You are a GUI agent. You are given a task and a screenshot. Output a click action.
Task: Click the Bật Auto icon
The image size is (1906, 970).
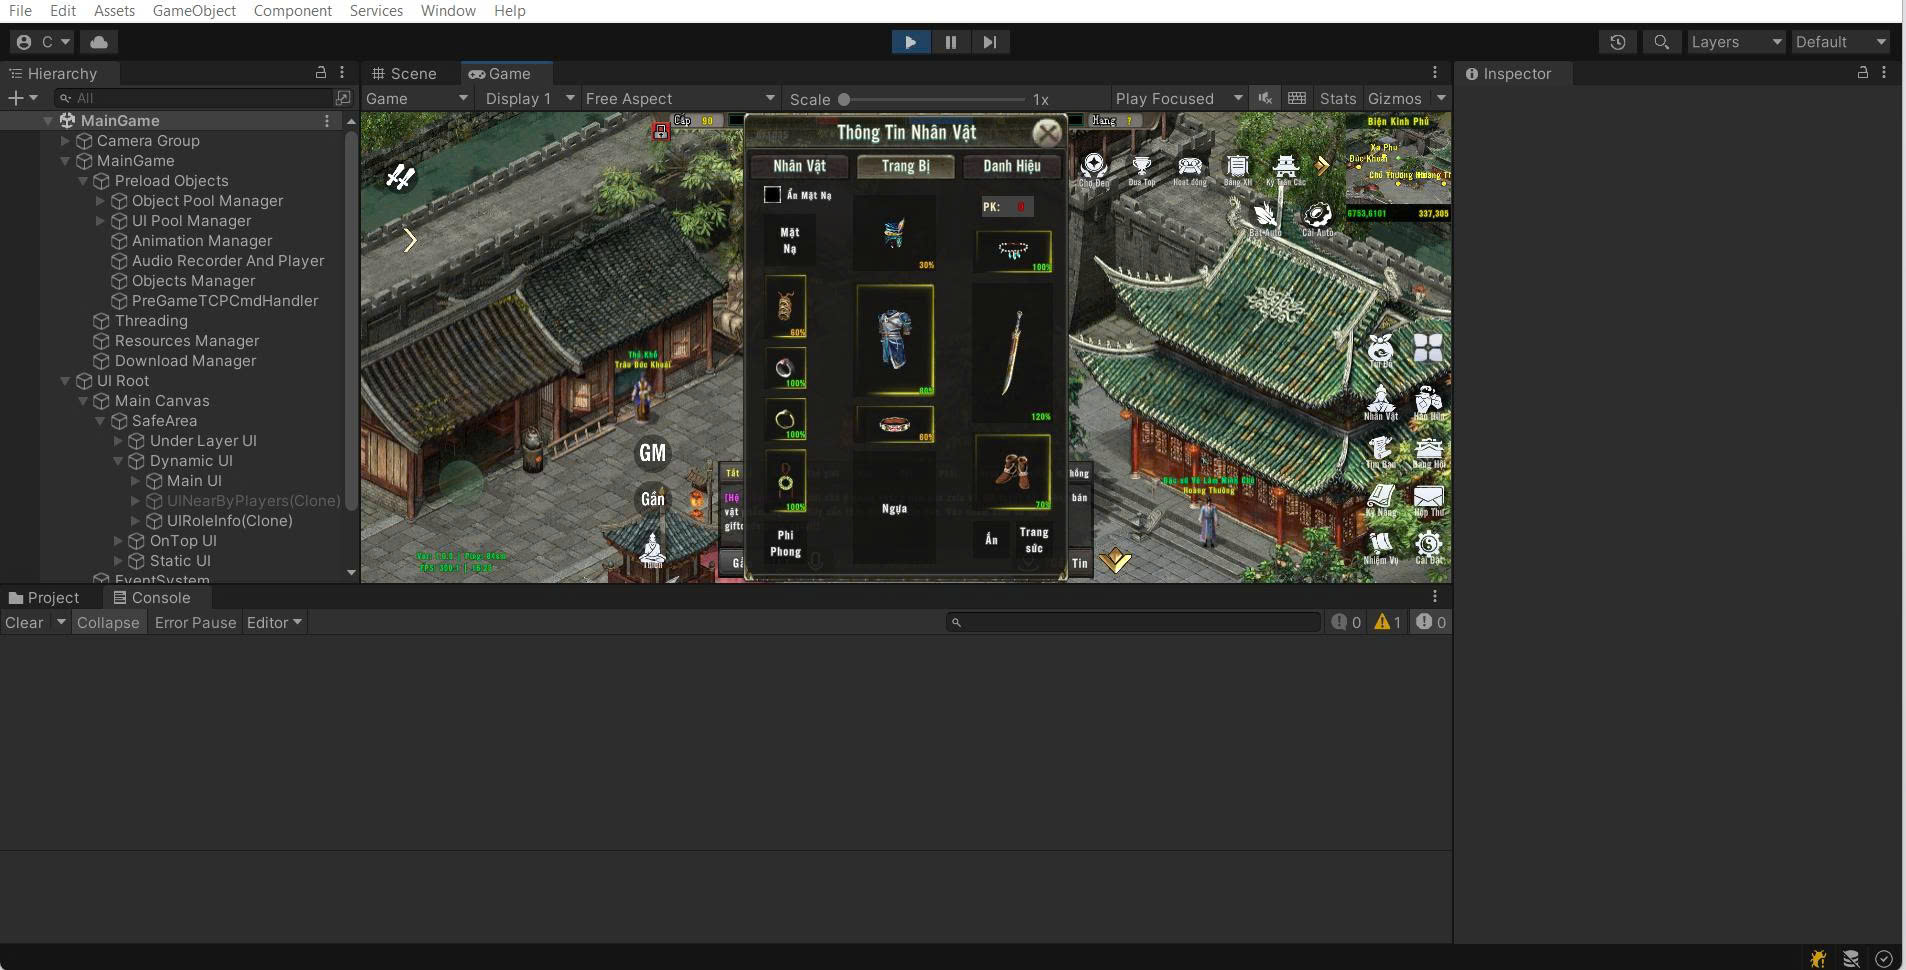pos(1265,218)
